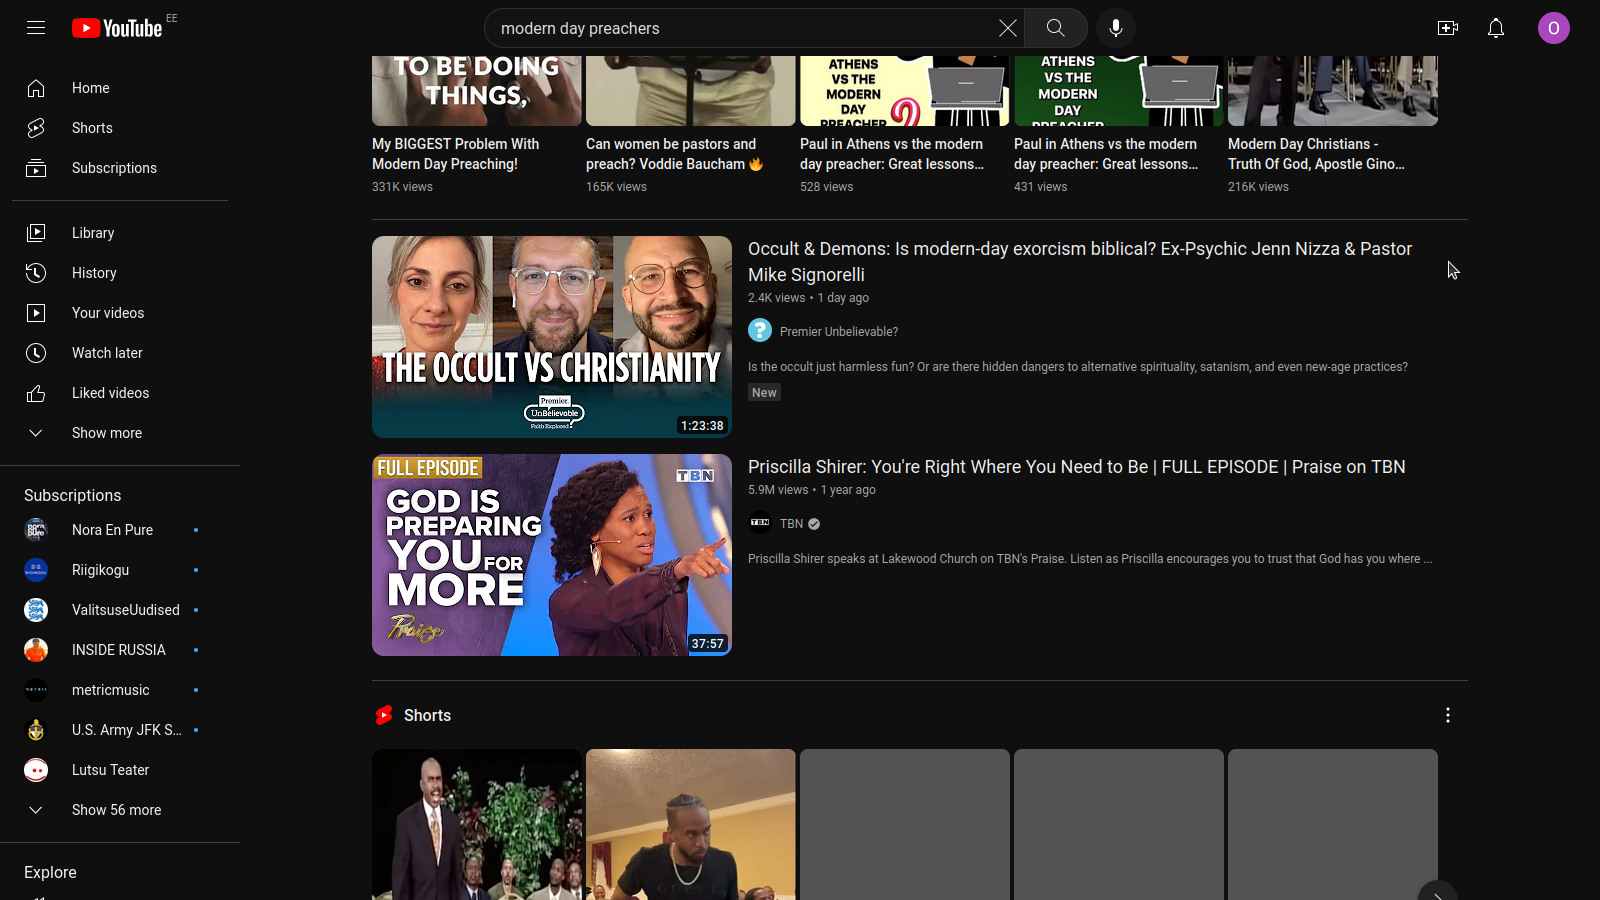Open the notifications bell
This screenshot has width=1600, height=900.
pos(1495,28)
